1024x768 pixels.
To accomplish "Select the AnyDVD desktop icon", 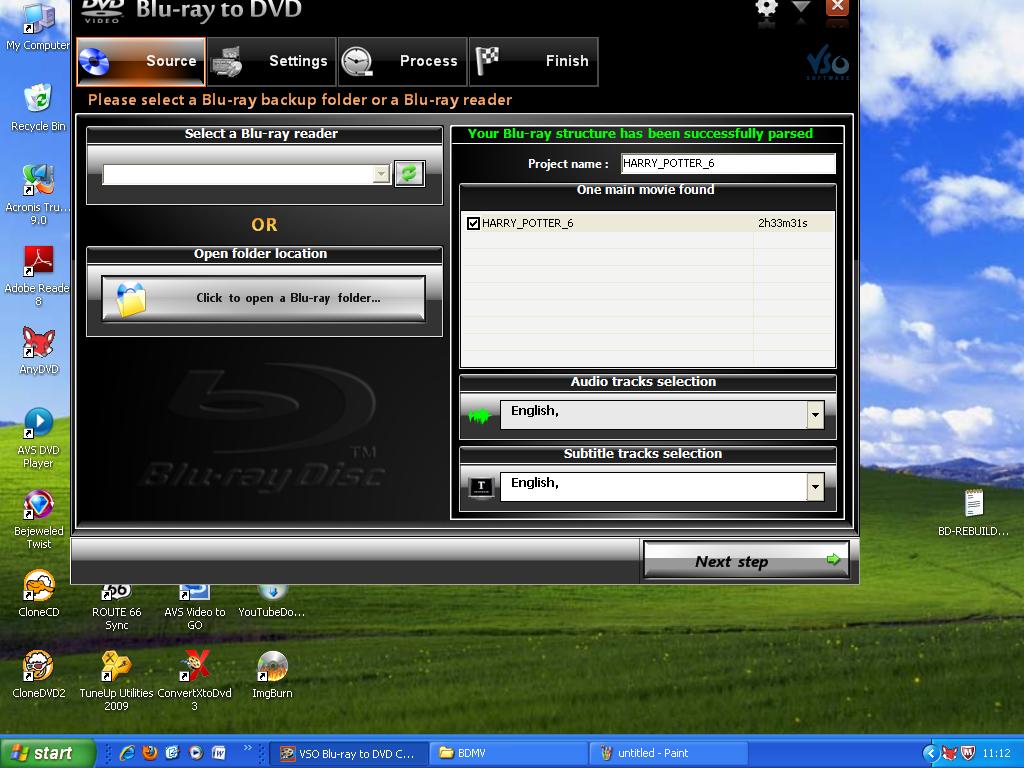I will coord(38,351).
